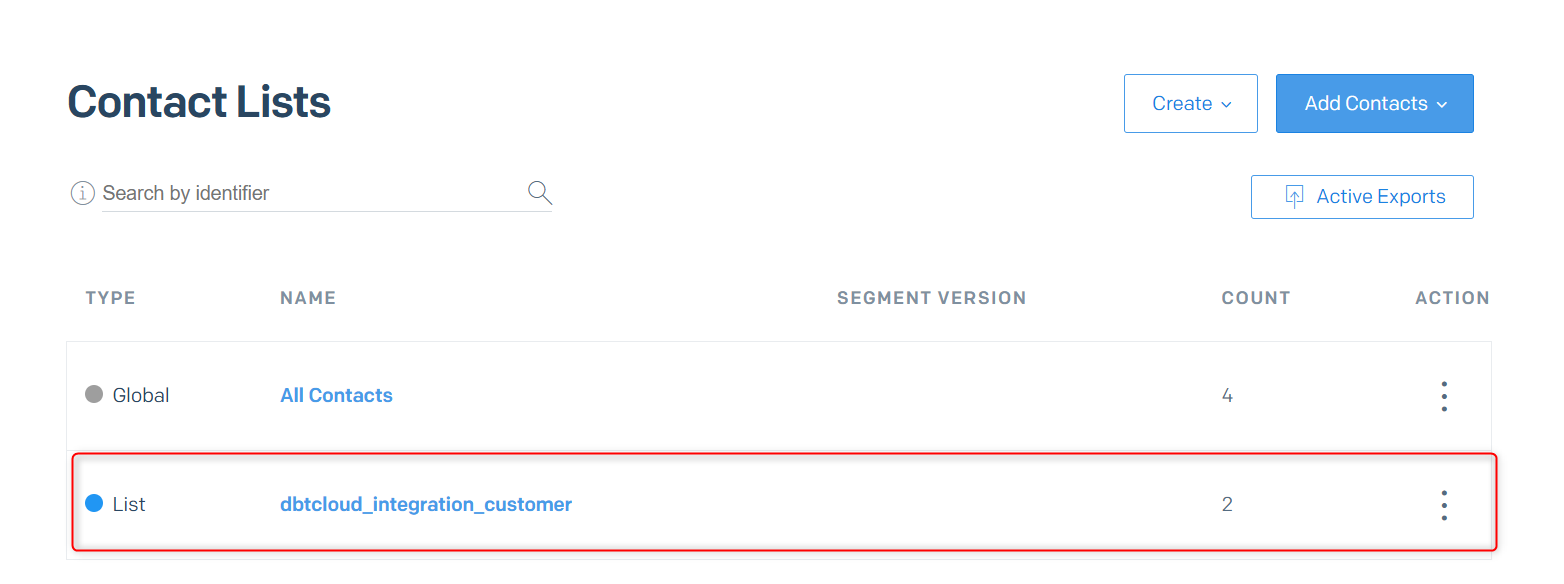Click the info icon beside search field
The image size is (1564, 584).
tap(82, 193)
